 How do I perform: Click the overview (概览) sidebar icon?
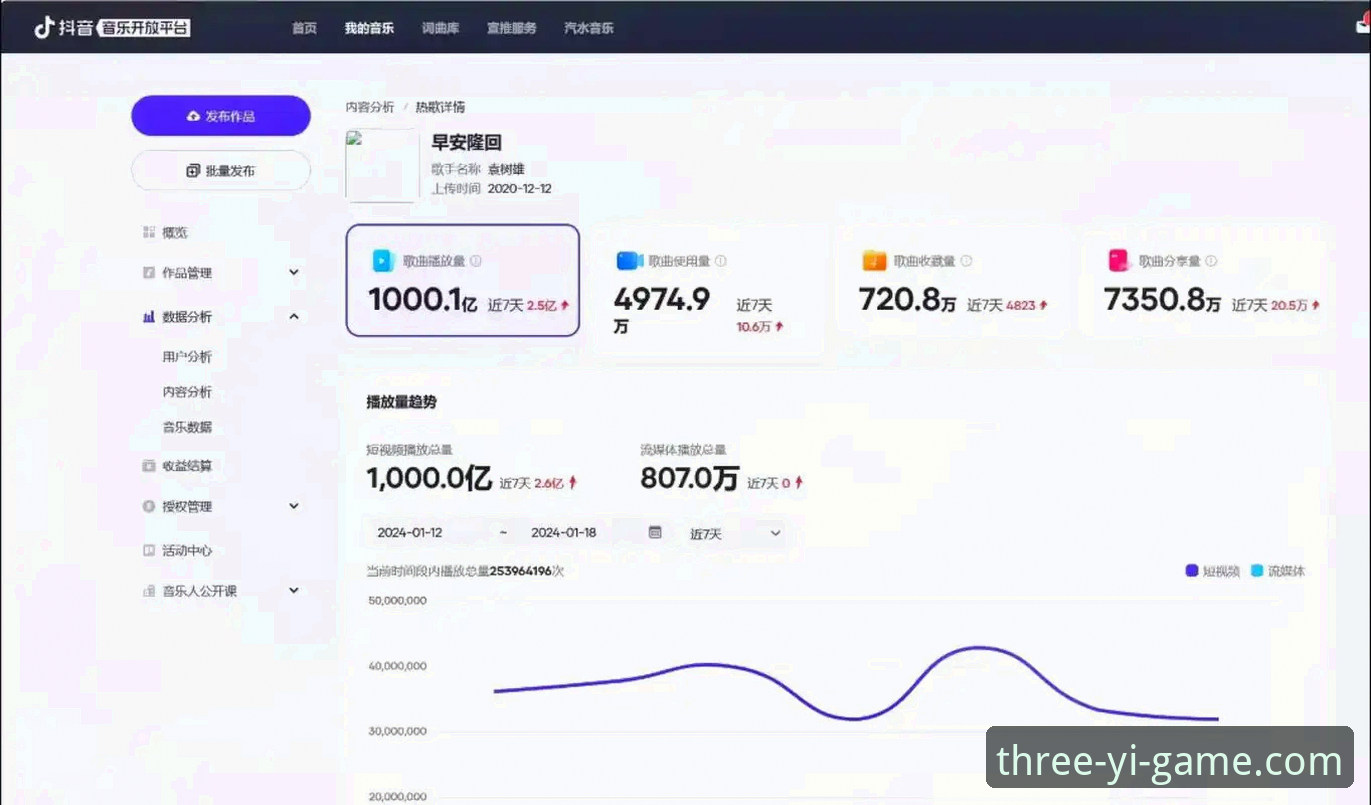tap(149, 232)
